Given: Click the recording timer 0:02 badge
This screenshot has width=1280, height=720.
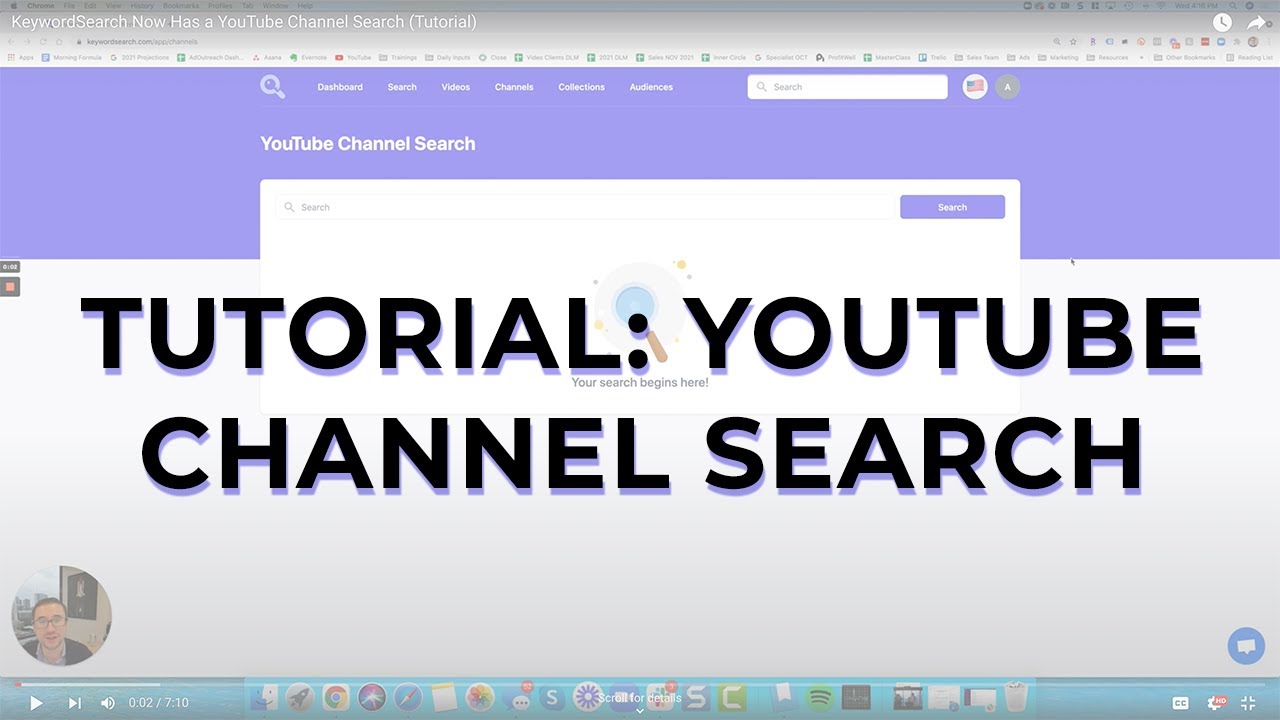Looking at the screenshot, I should click(10, 267).
